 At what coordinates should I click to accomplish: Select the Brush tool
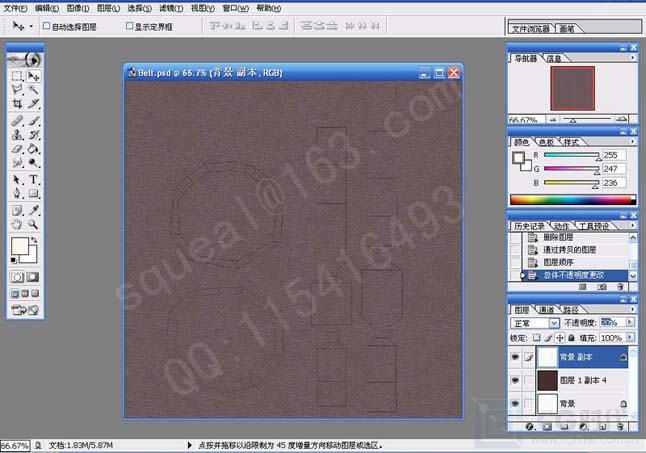[33, 121]
